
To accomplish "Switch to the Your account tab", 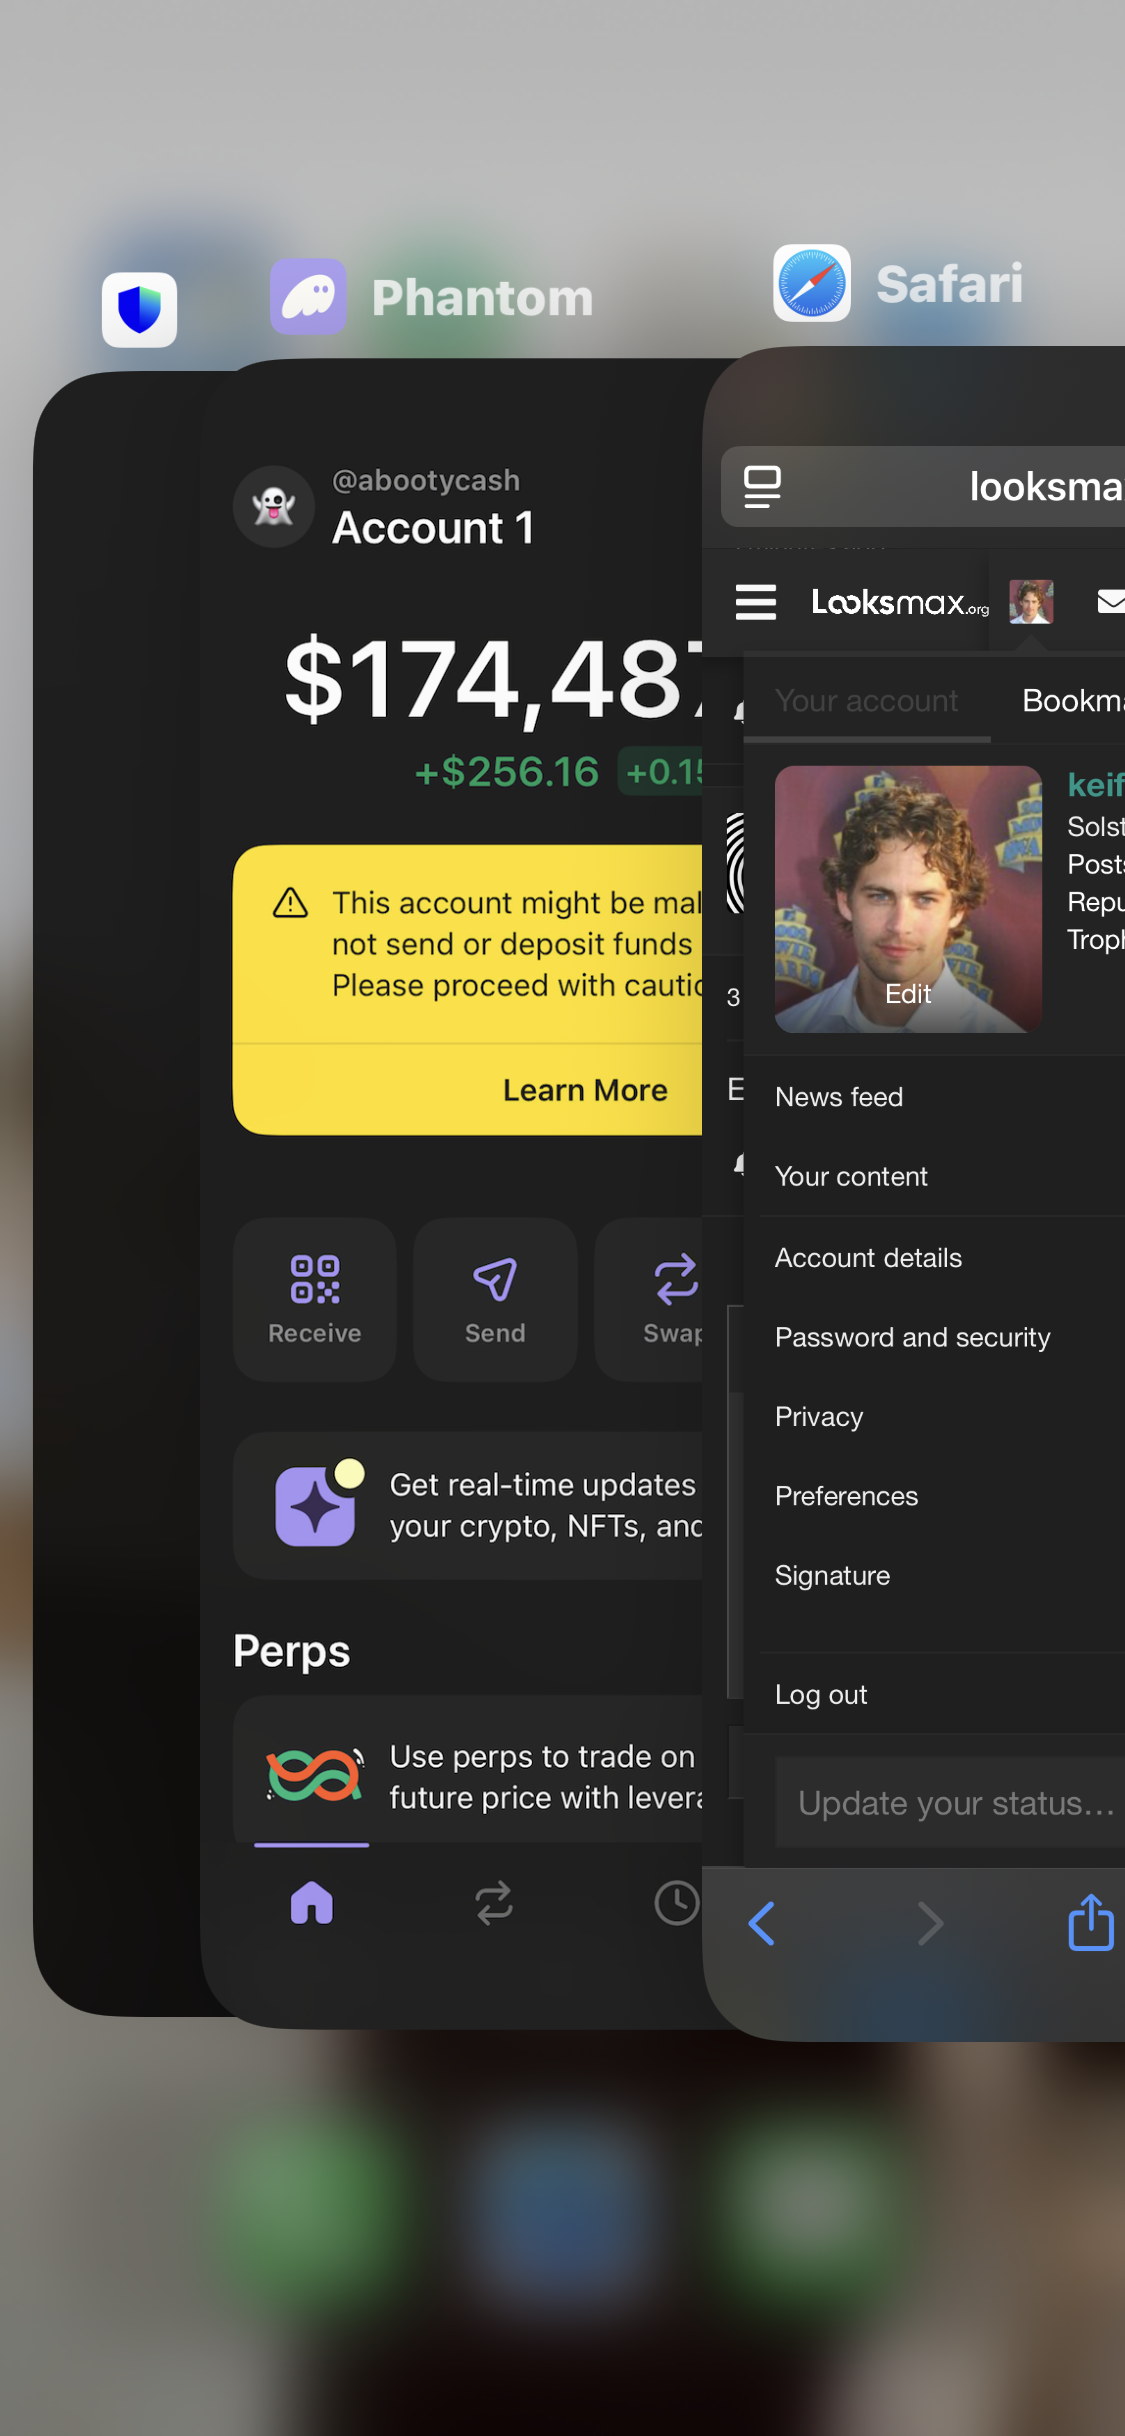I will [x=867, y=701].
